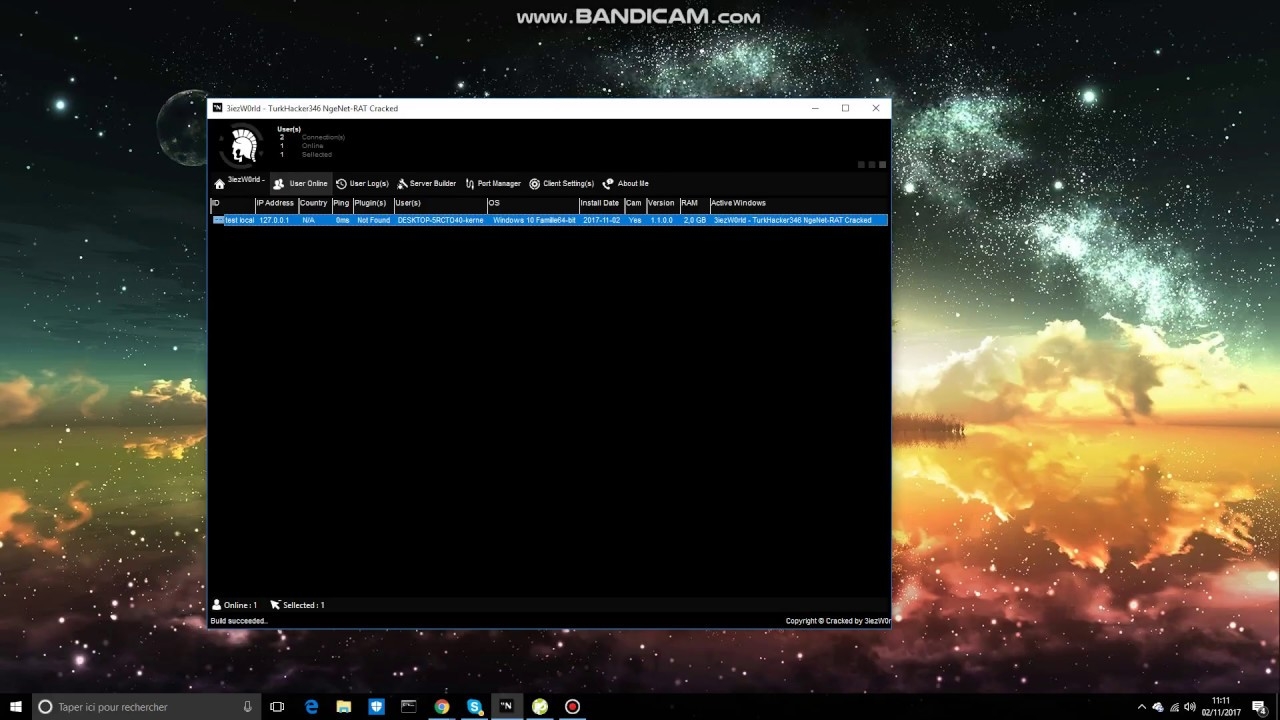Viewport: 1280px width, 720px height.
Task: Open Skype from the taskbar
Action: pyautogui.click(x=474, y=707)
